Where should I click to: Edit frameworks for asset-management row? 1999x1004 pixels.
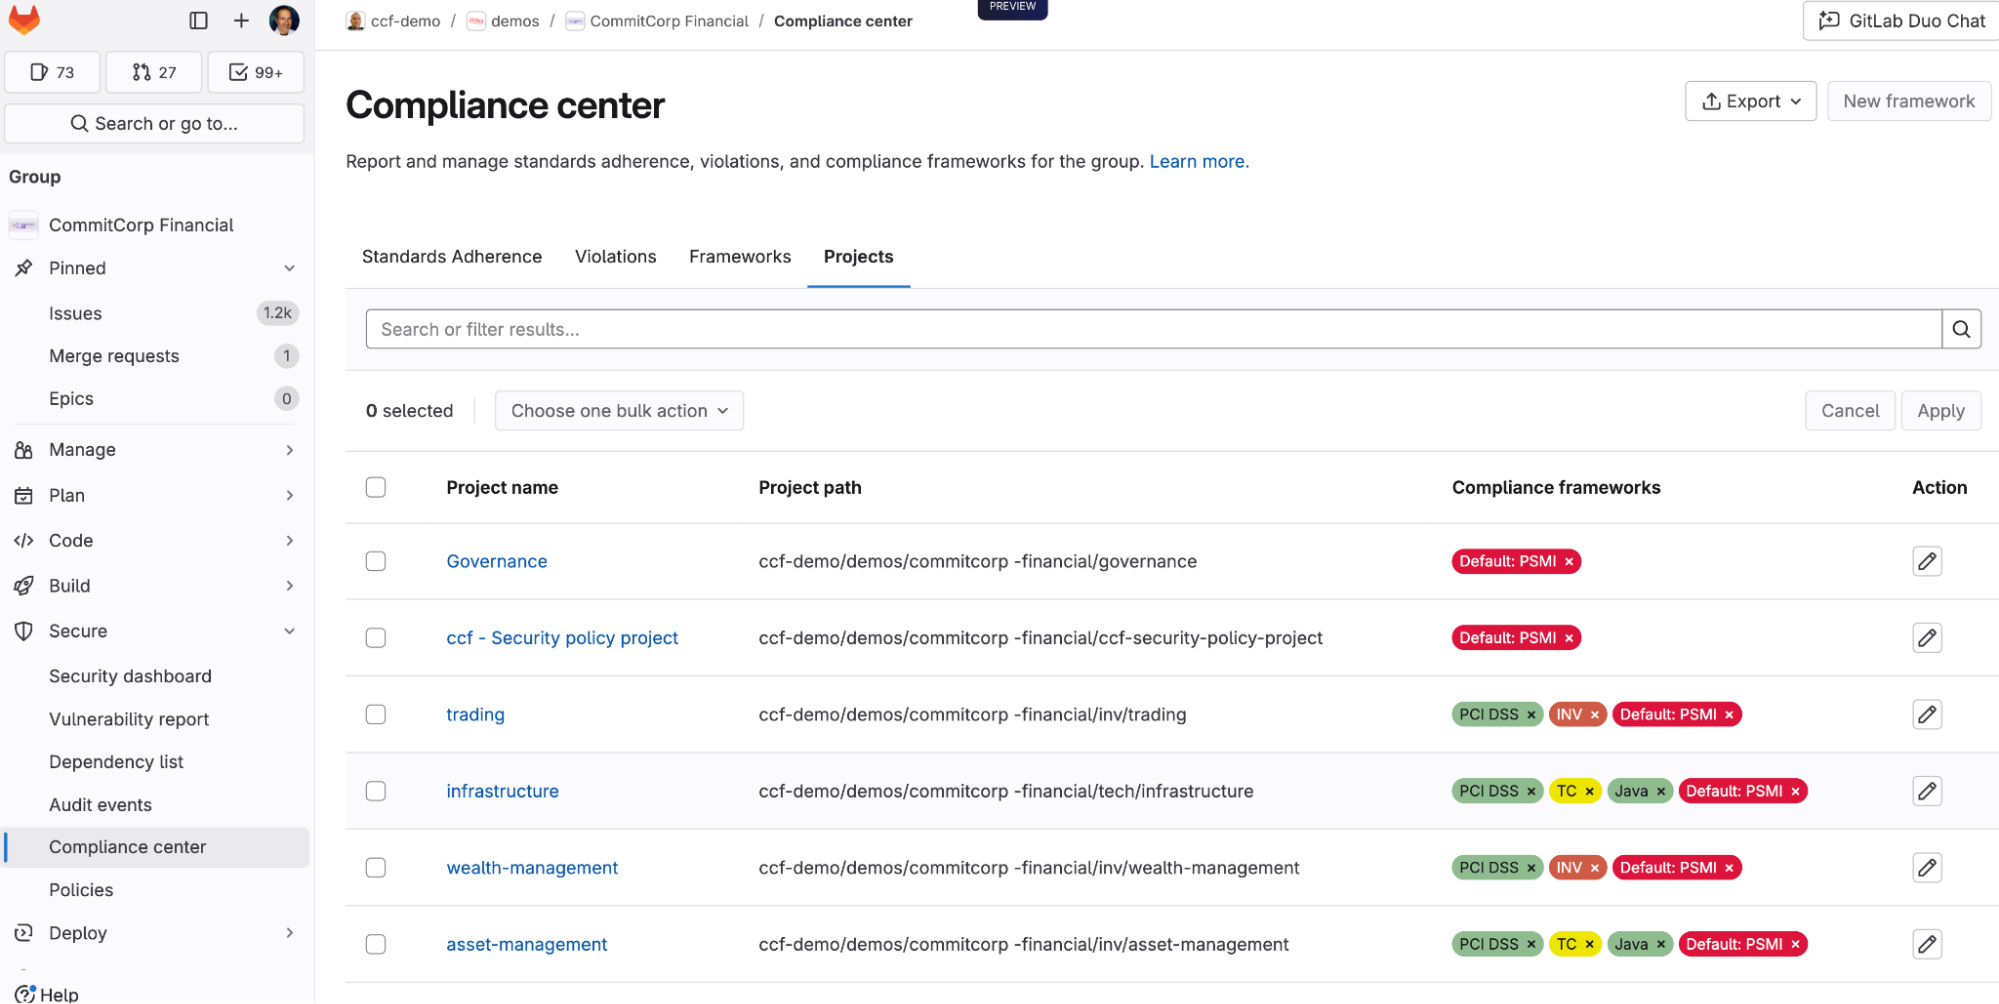1926,944
